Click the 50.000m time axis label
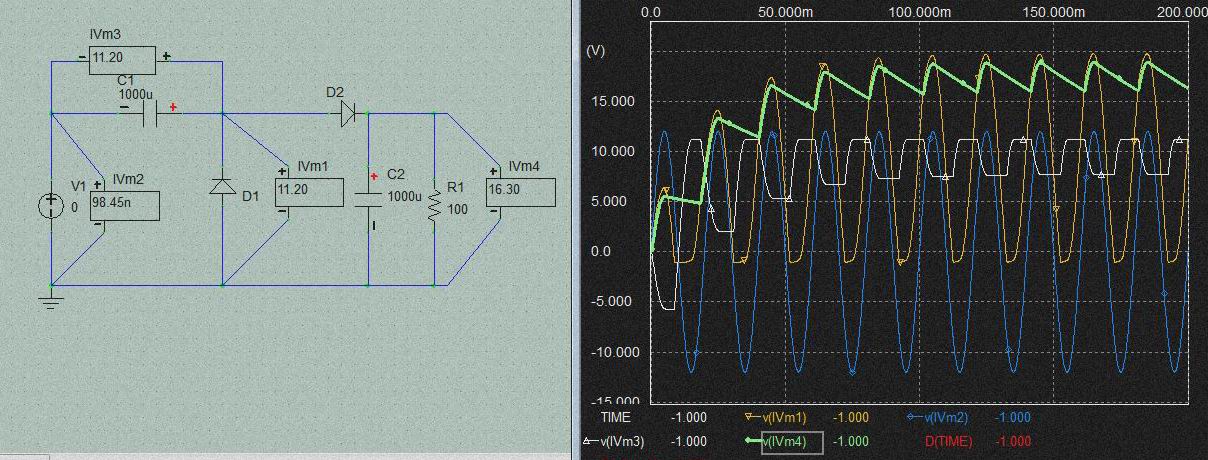This screenshot has width=1208, height=460. 784,12
